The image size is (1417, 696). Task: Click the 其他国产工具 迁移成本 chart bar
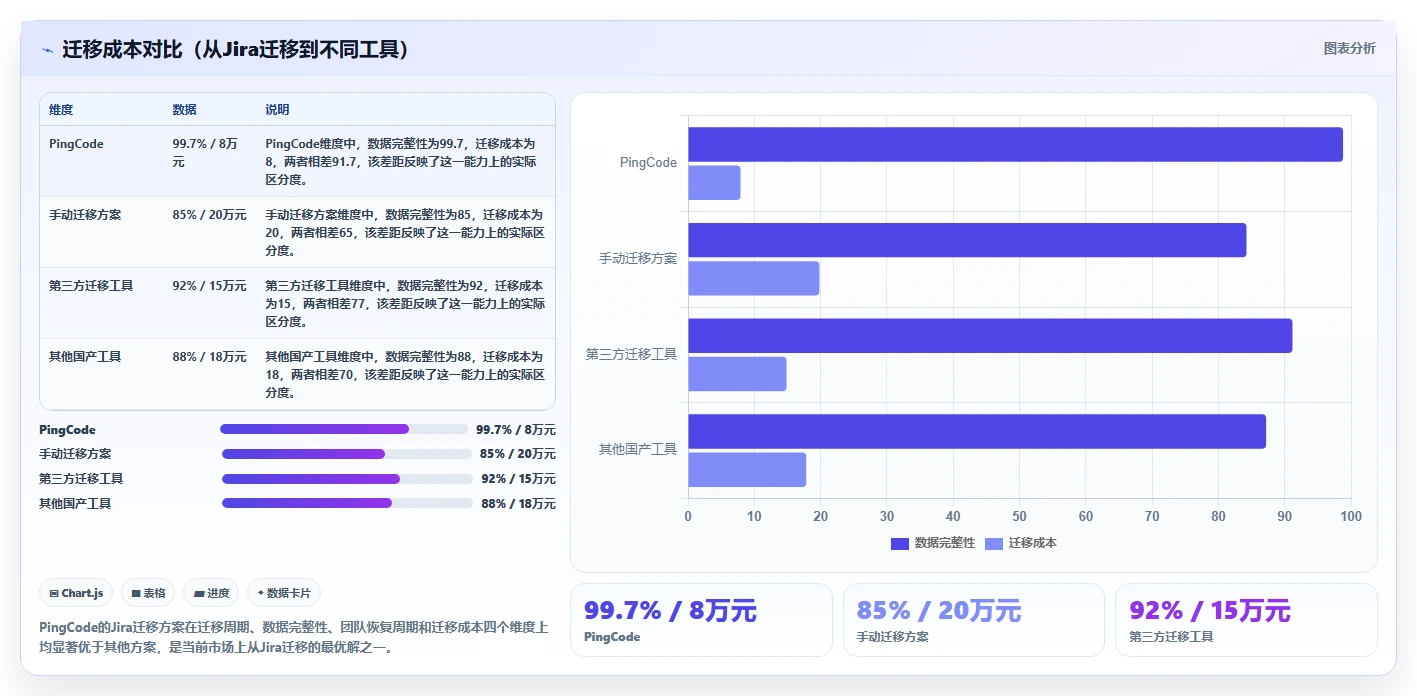[747, 469]
